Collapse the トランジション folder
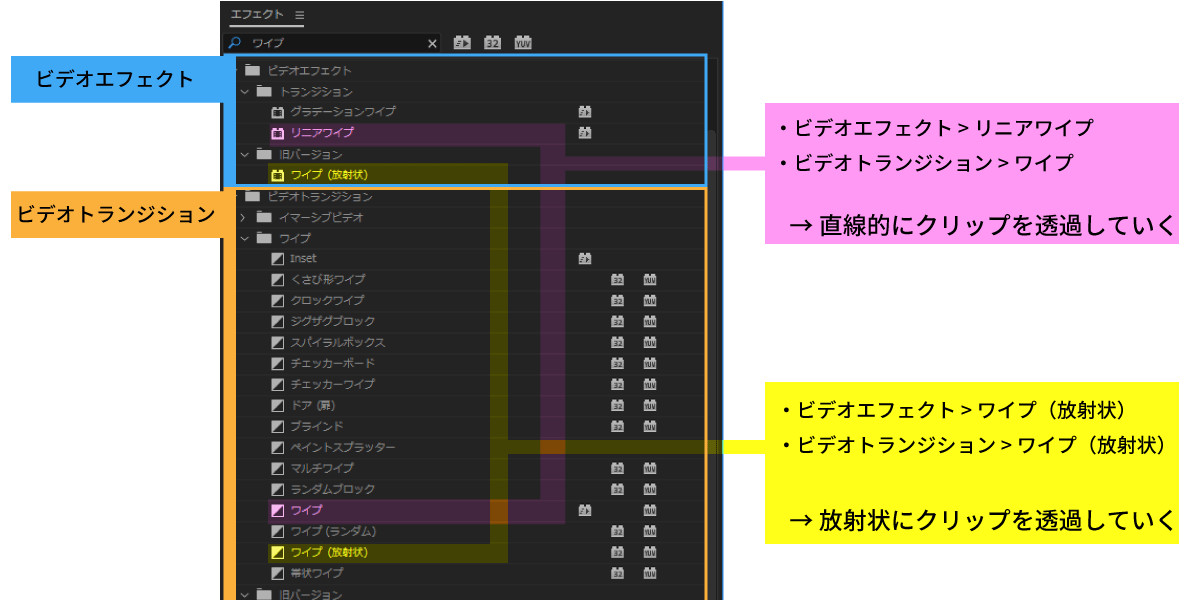 [x=245, y=92]
